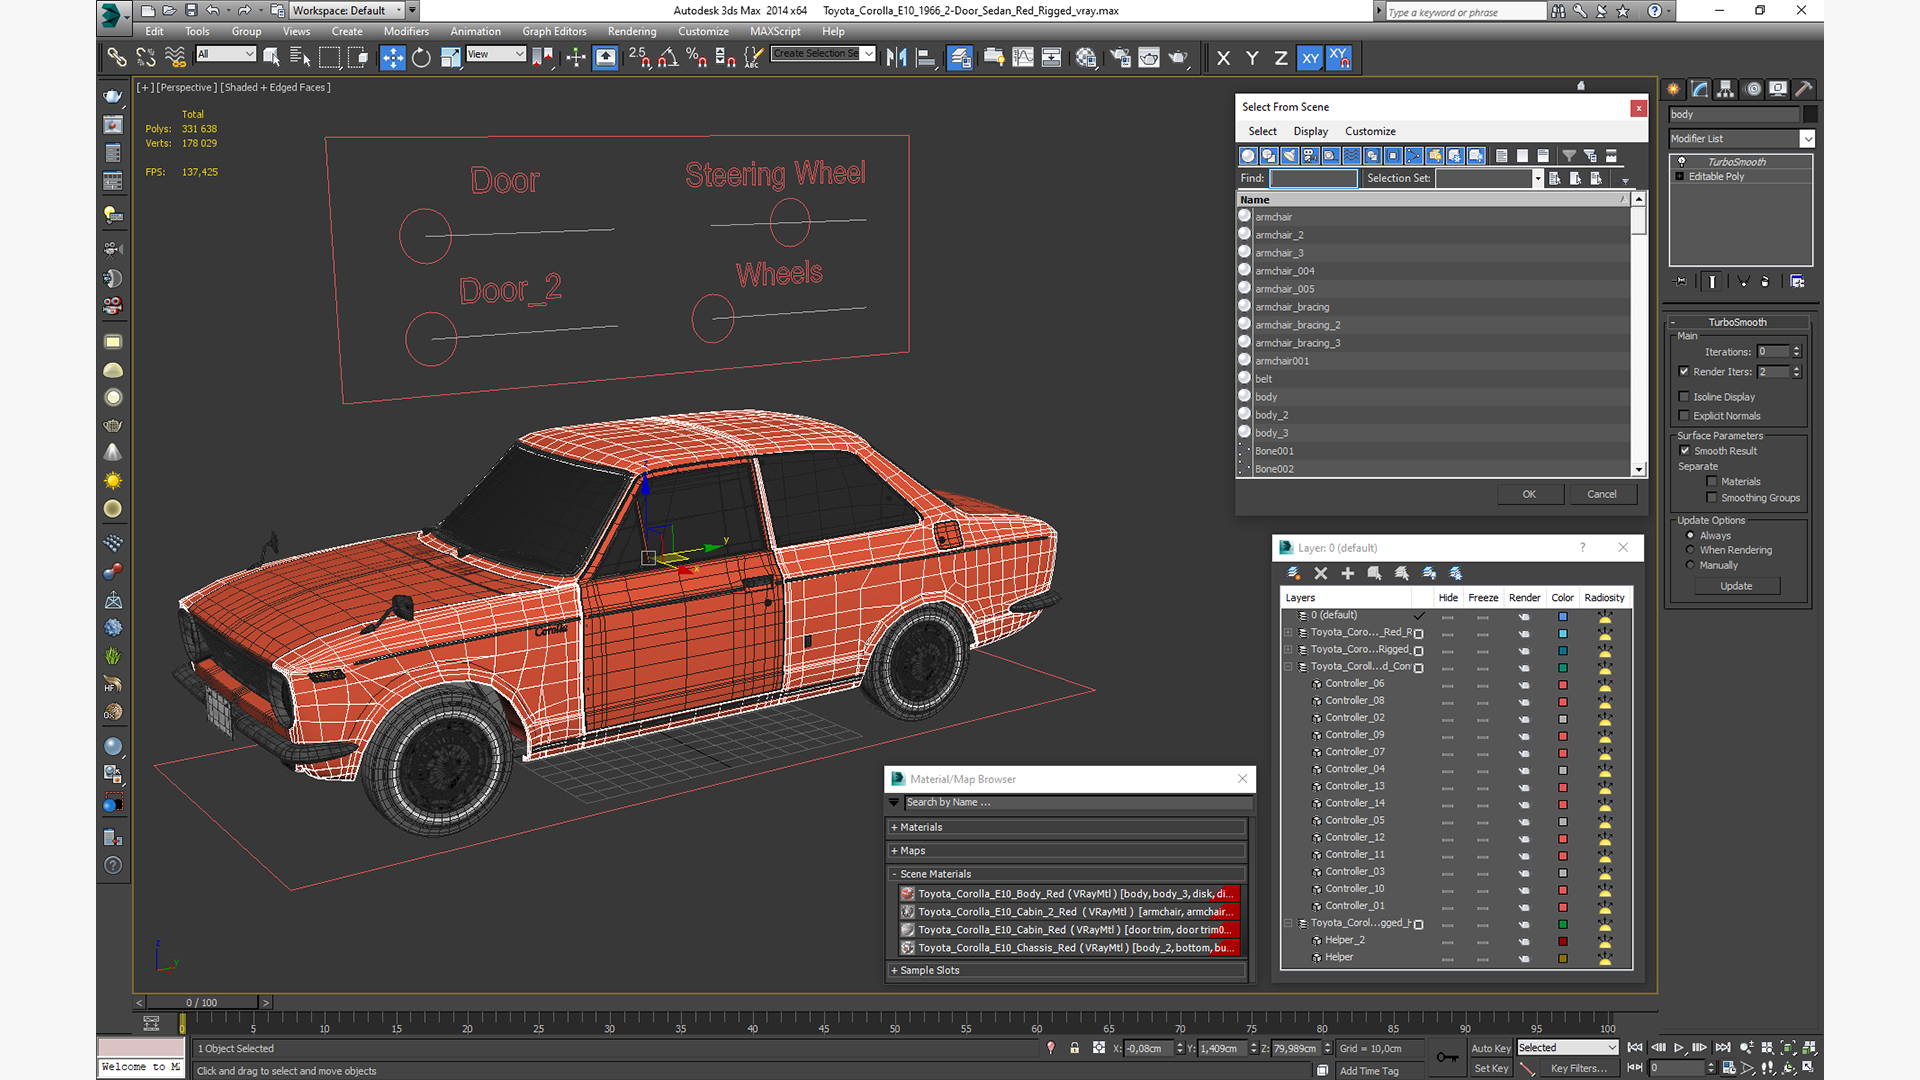Click the Undo arrow in title bar

(x=213, y=11)
